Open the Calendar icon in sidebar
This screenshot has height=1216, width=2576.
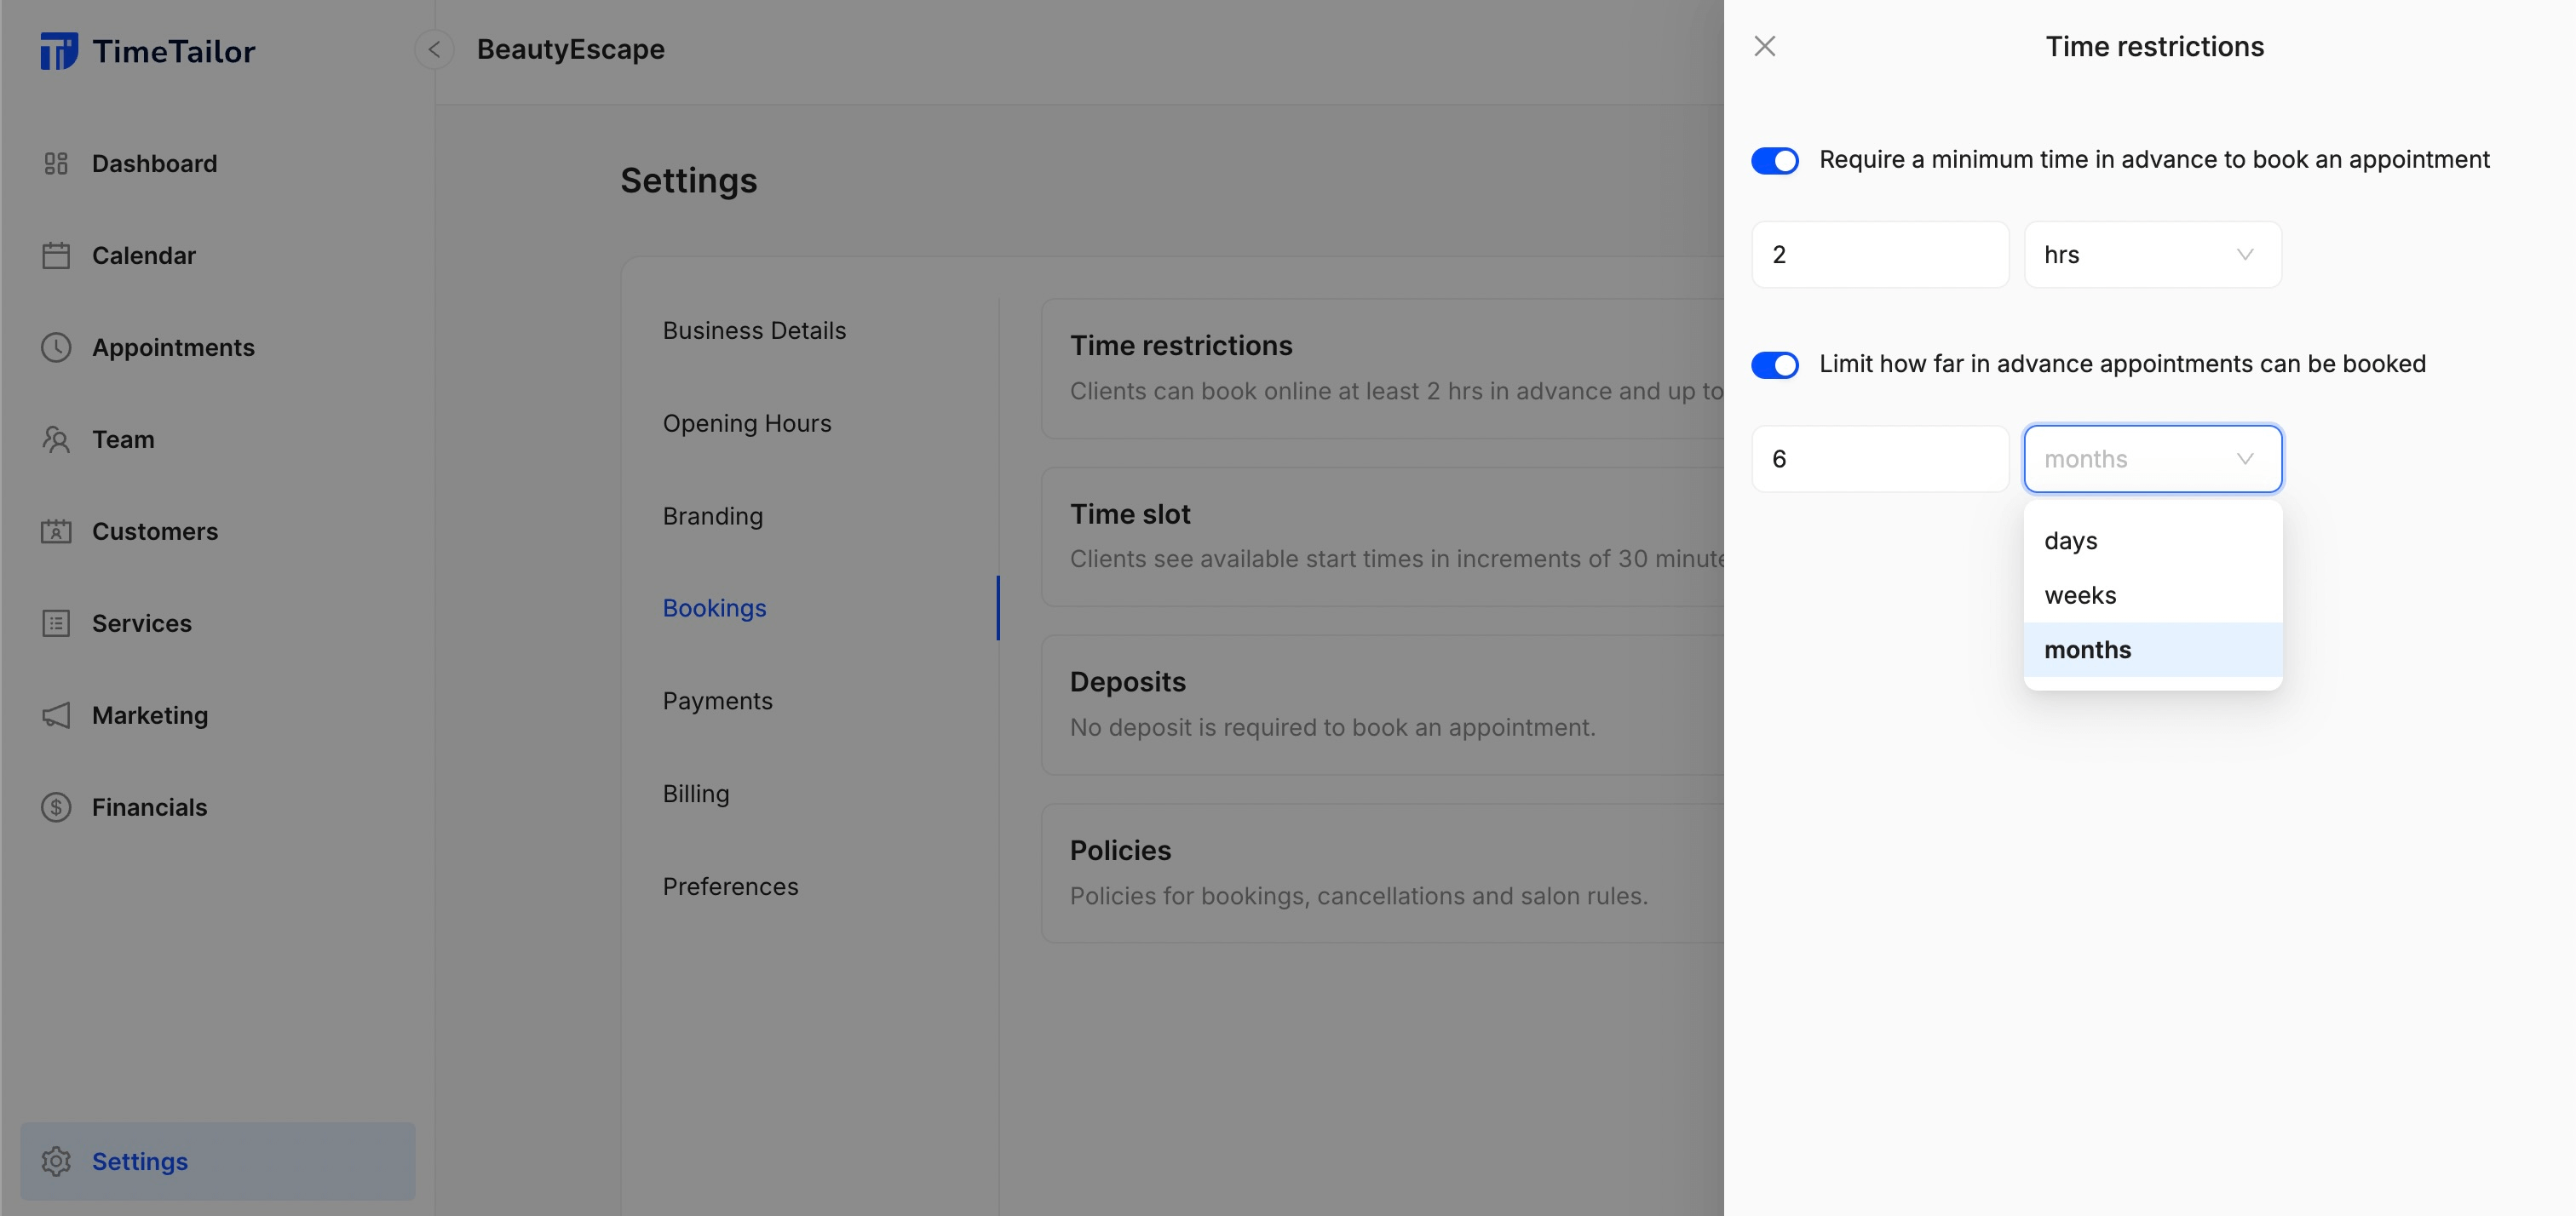tap(56, 255)
